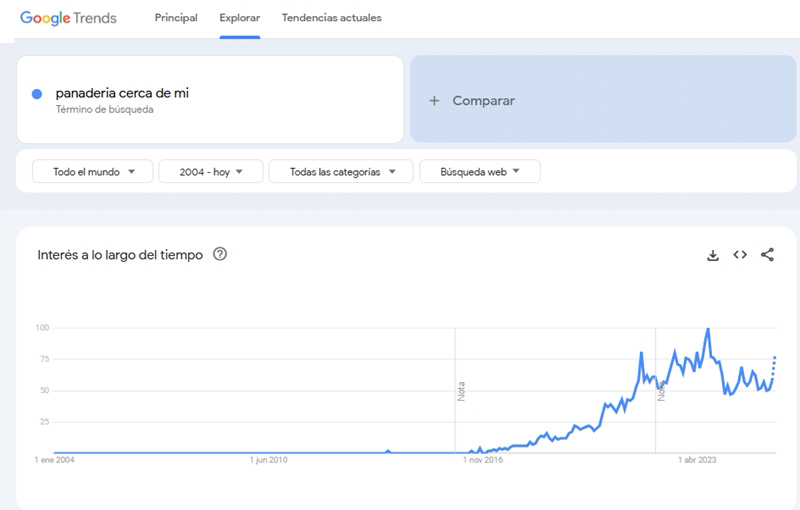The width and height of the screenshot is (800, 510).
Task: Open the Tendencias actuales tab
Action: pos(332,18)
